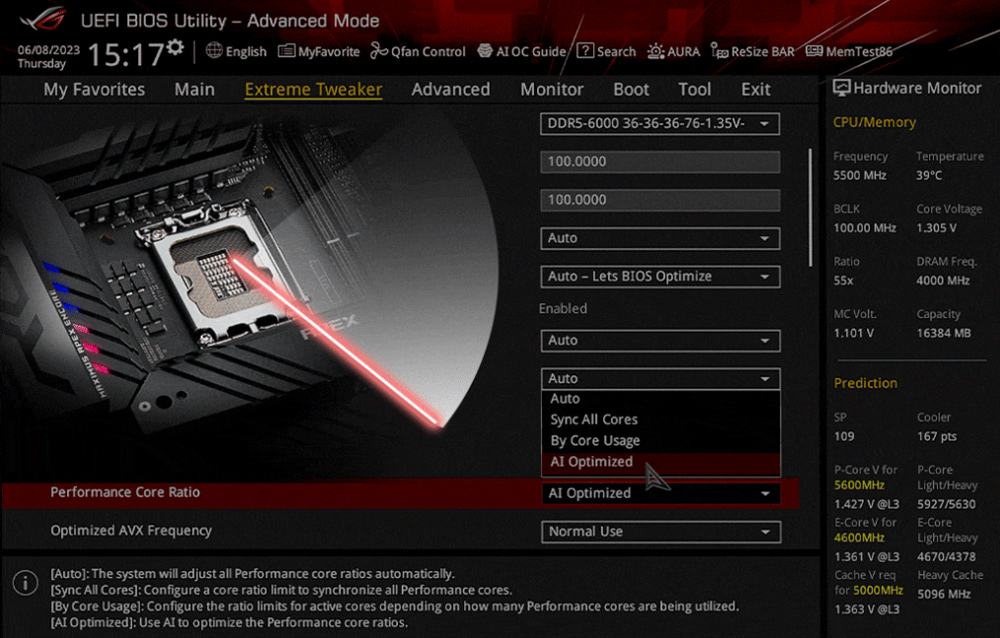Expand the DDR5-6000 memory preset dropdown

coord(660,123)
